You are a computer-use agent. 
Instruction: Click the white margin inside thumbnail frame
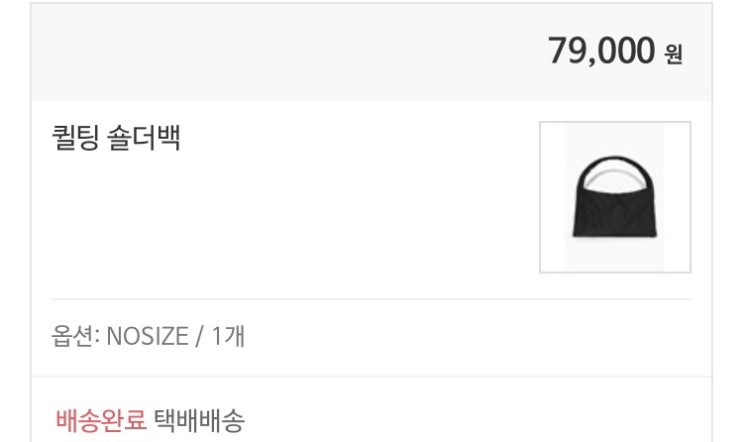(552, 197)
